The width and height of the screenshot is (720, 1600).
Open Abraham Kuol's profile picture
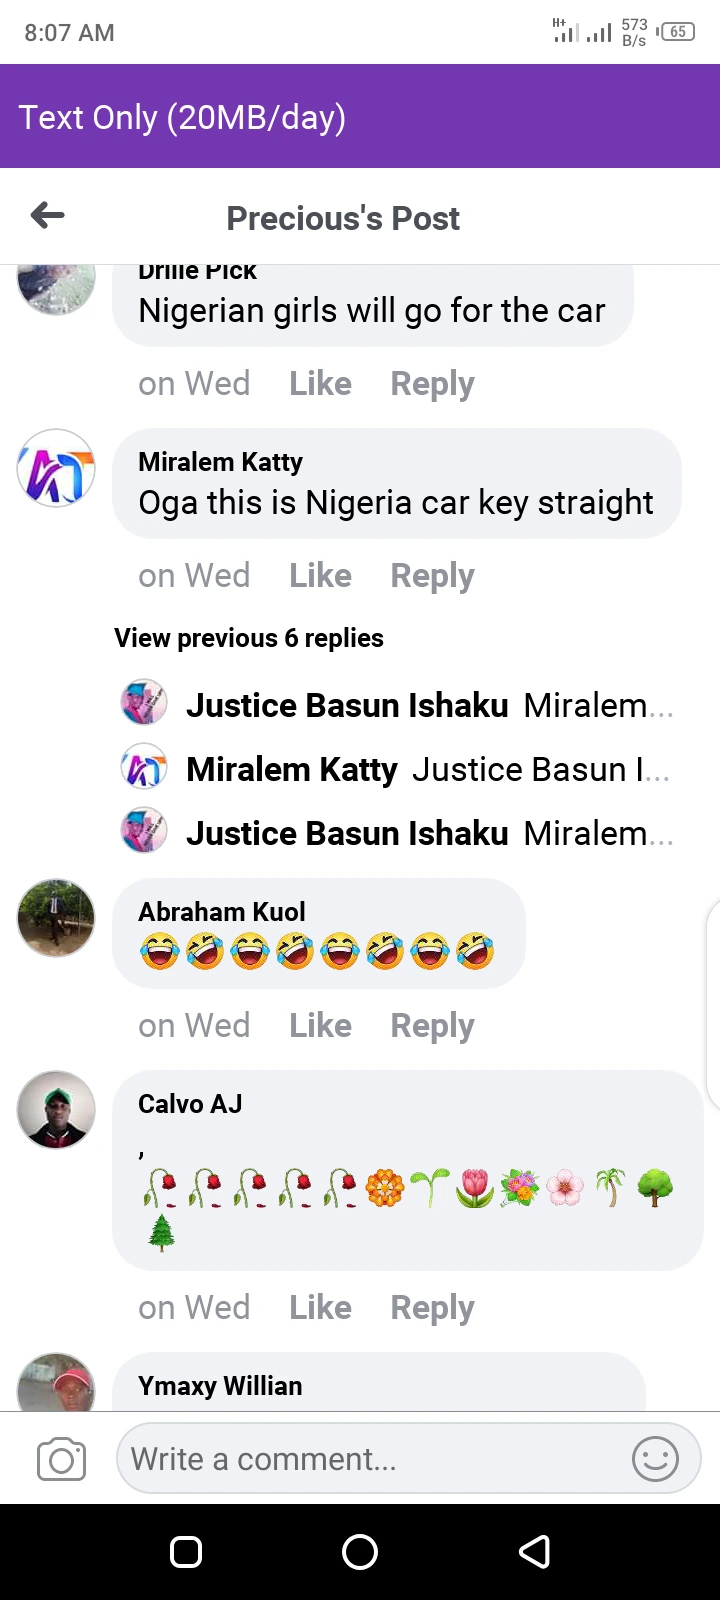click(x=56, y=918)
